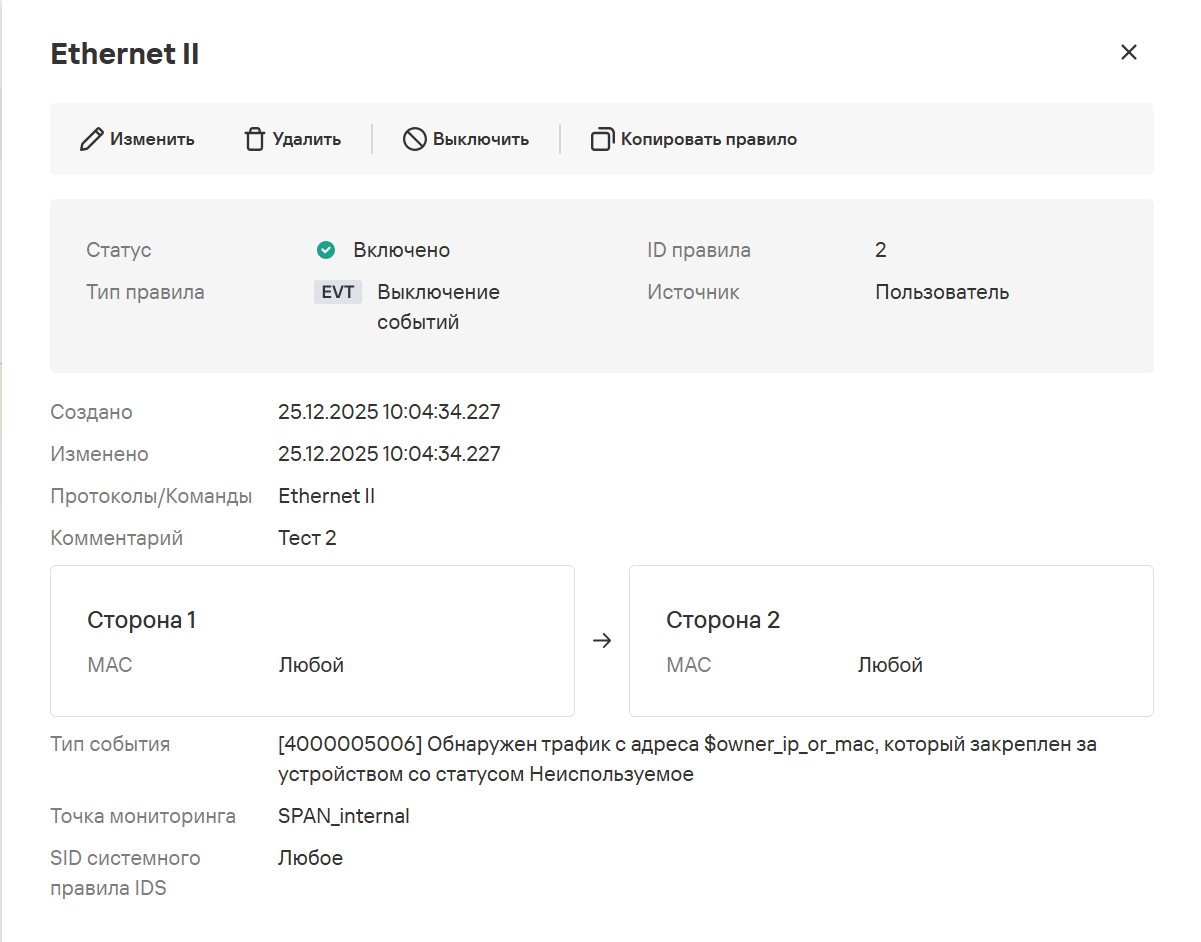1201x942 pixels.
Task: Click the green Включено status checkmark
Action: pyautogui.click(x=326, y=250)
